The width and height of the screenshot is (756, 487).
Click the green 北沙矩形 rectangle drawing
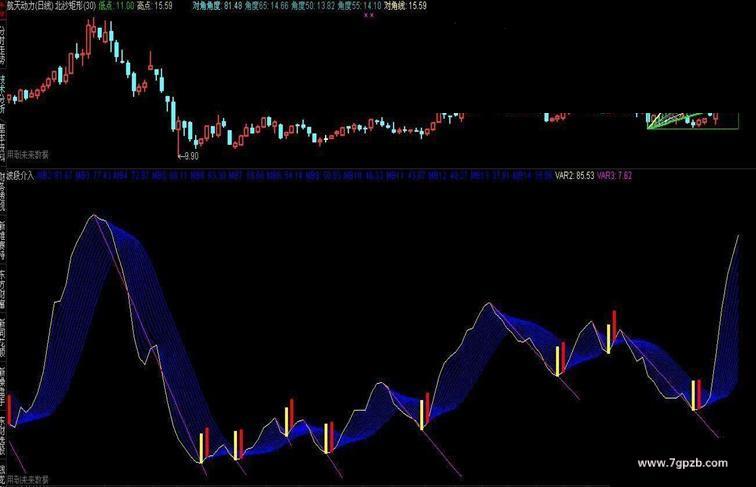[x=692, y=121]
